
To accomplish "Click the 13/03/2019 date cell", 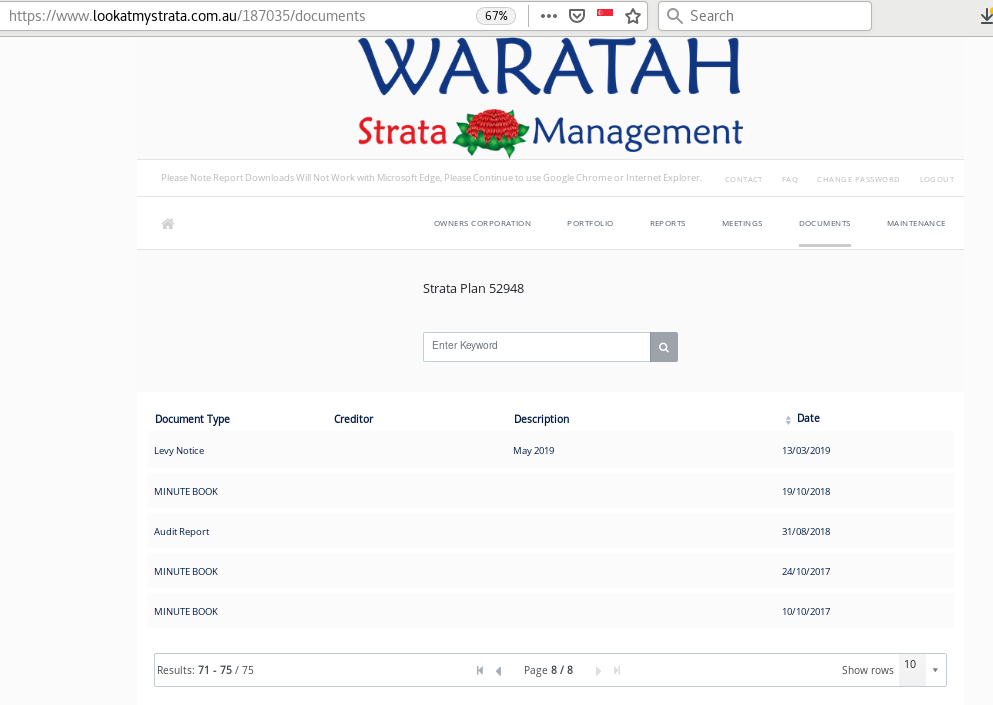I will pos(806,451).
